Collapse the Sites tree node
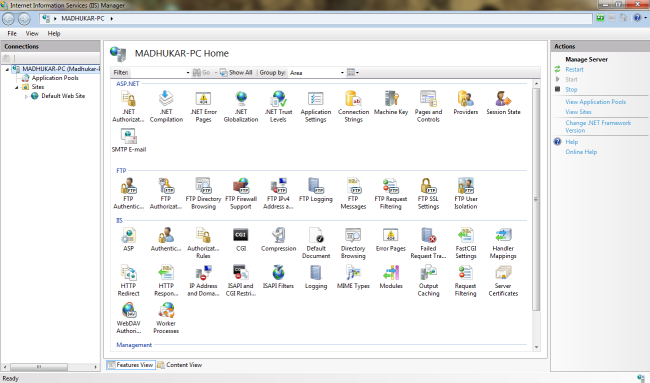The width and height of the screenshot is (650, 383). click(17, 87)
